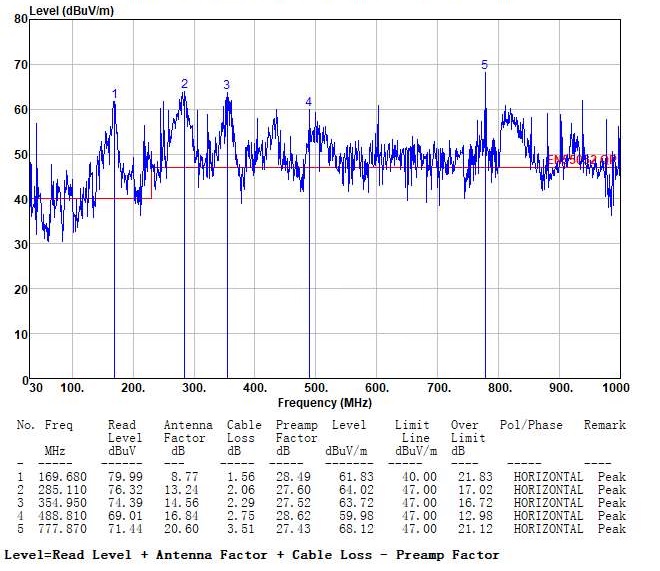Click the read level value 69.01
The height and width of the screenshot is (571, 660).
point(125,516)
